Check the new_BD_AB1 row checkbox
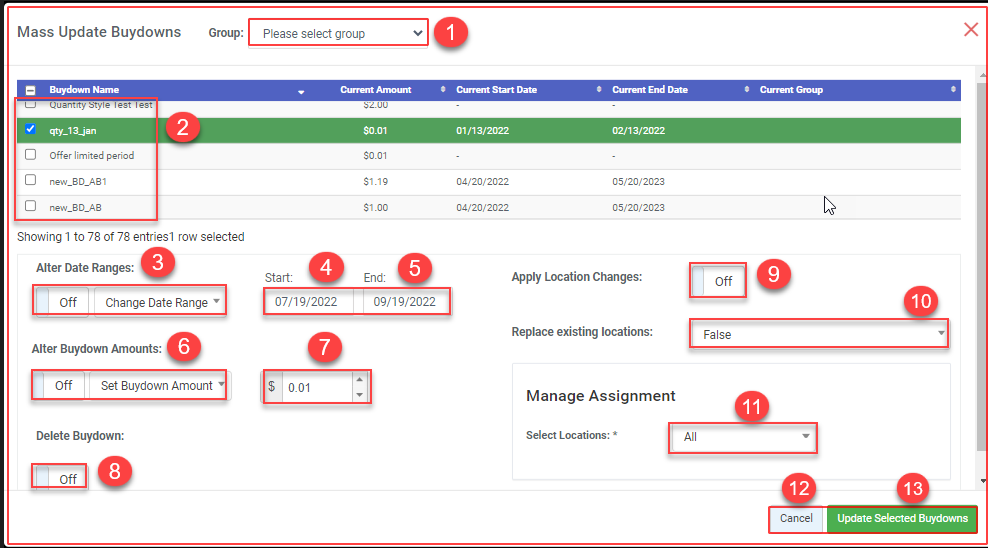Image resolution: width=988 pixels, height=548 pixels. coord(30,180)
